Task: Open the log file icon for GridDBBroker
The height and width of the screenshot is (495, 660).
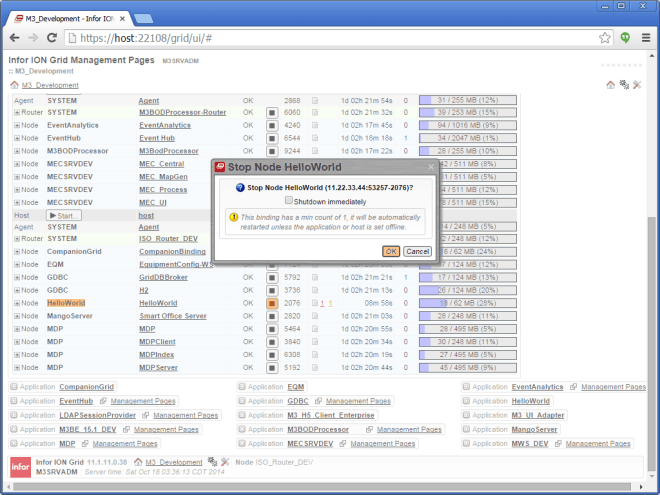Action: (314, 277)
